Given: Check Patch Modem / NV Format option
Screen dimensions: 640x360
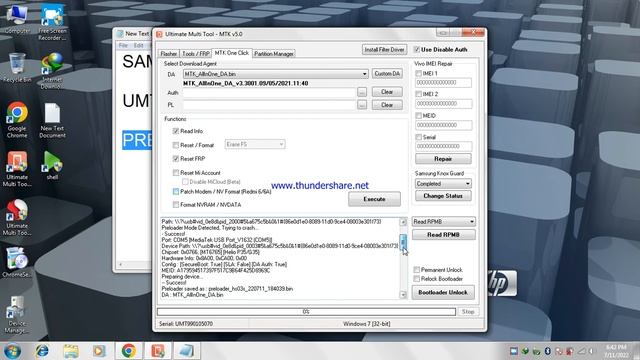Looking at the screenshot, I should (176, 191).
